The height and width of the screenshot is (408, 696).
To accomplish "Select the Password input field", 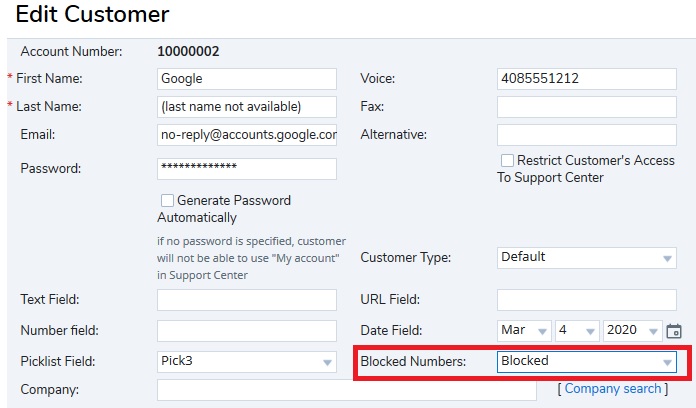I will tap(246, 169).
